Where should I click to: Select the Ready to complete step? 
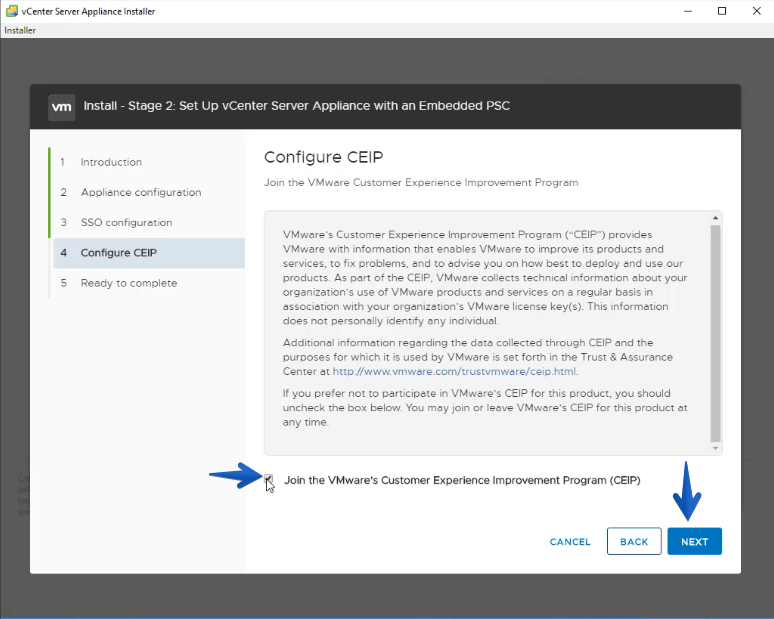pyautogui.click(x=129, y=283)
